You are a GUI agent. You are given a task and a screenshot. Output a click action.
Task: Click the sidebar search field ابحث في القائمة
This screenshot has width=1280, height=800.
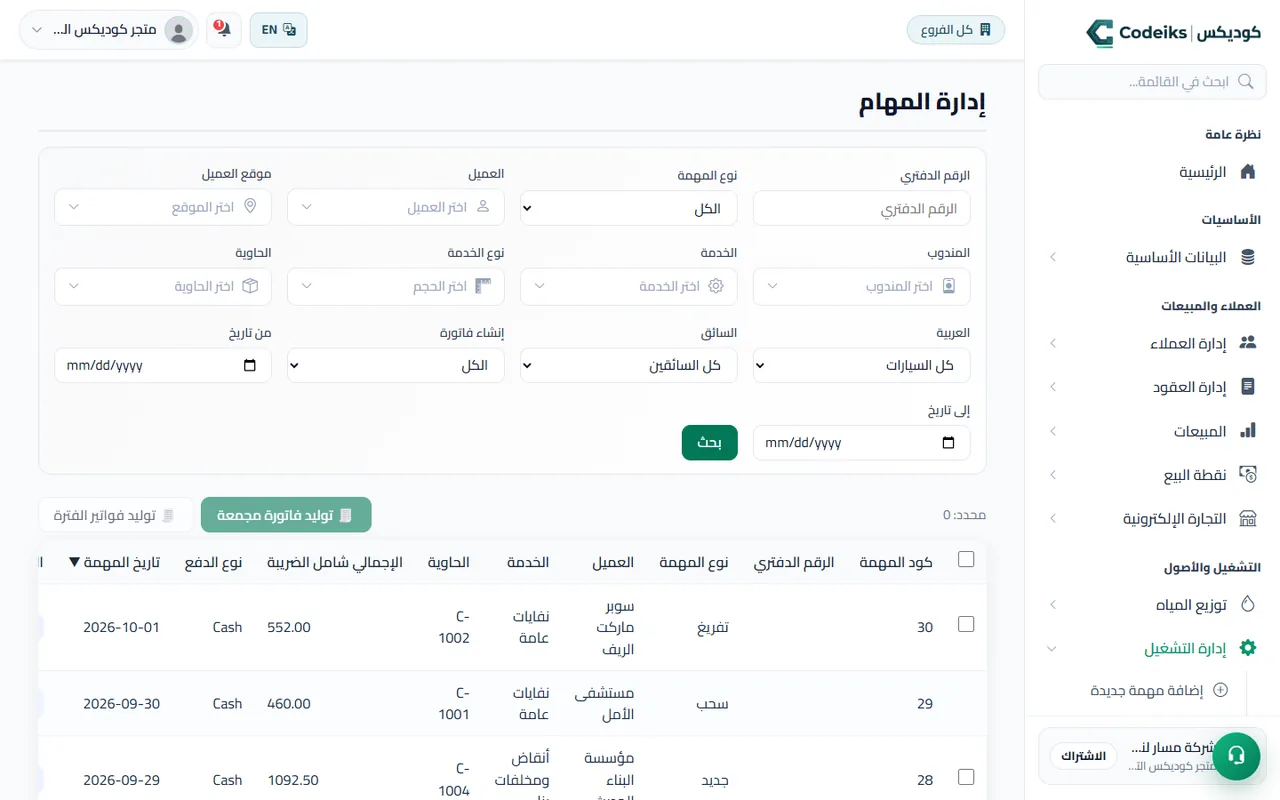[1152, 82]
